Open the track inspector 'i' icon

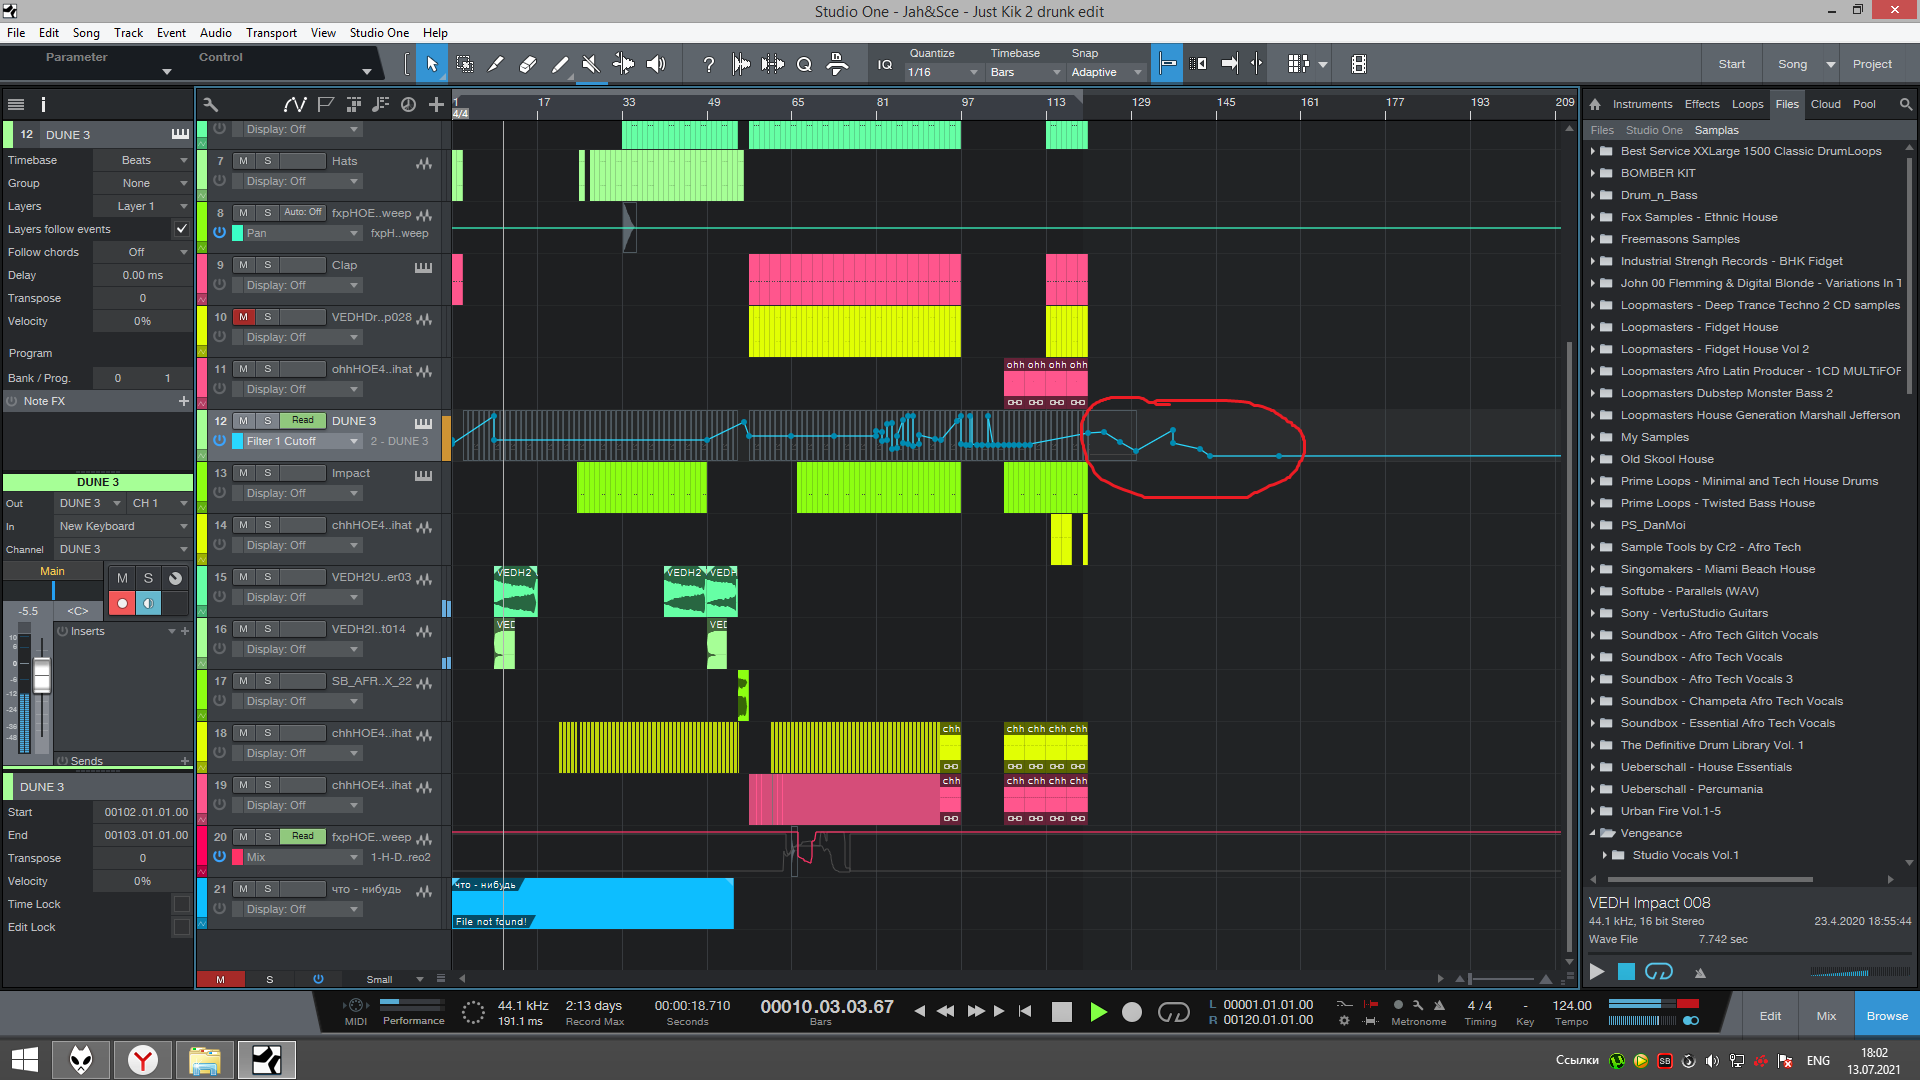[x=43, y=104]
